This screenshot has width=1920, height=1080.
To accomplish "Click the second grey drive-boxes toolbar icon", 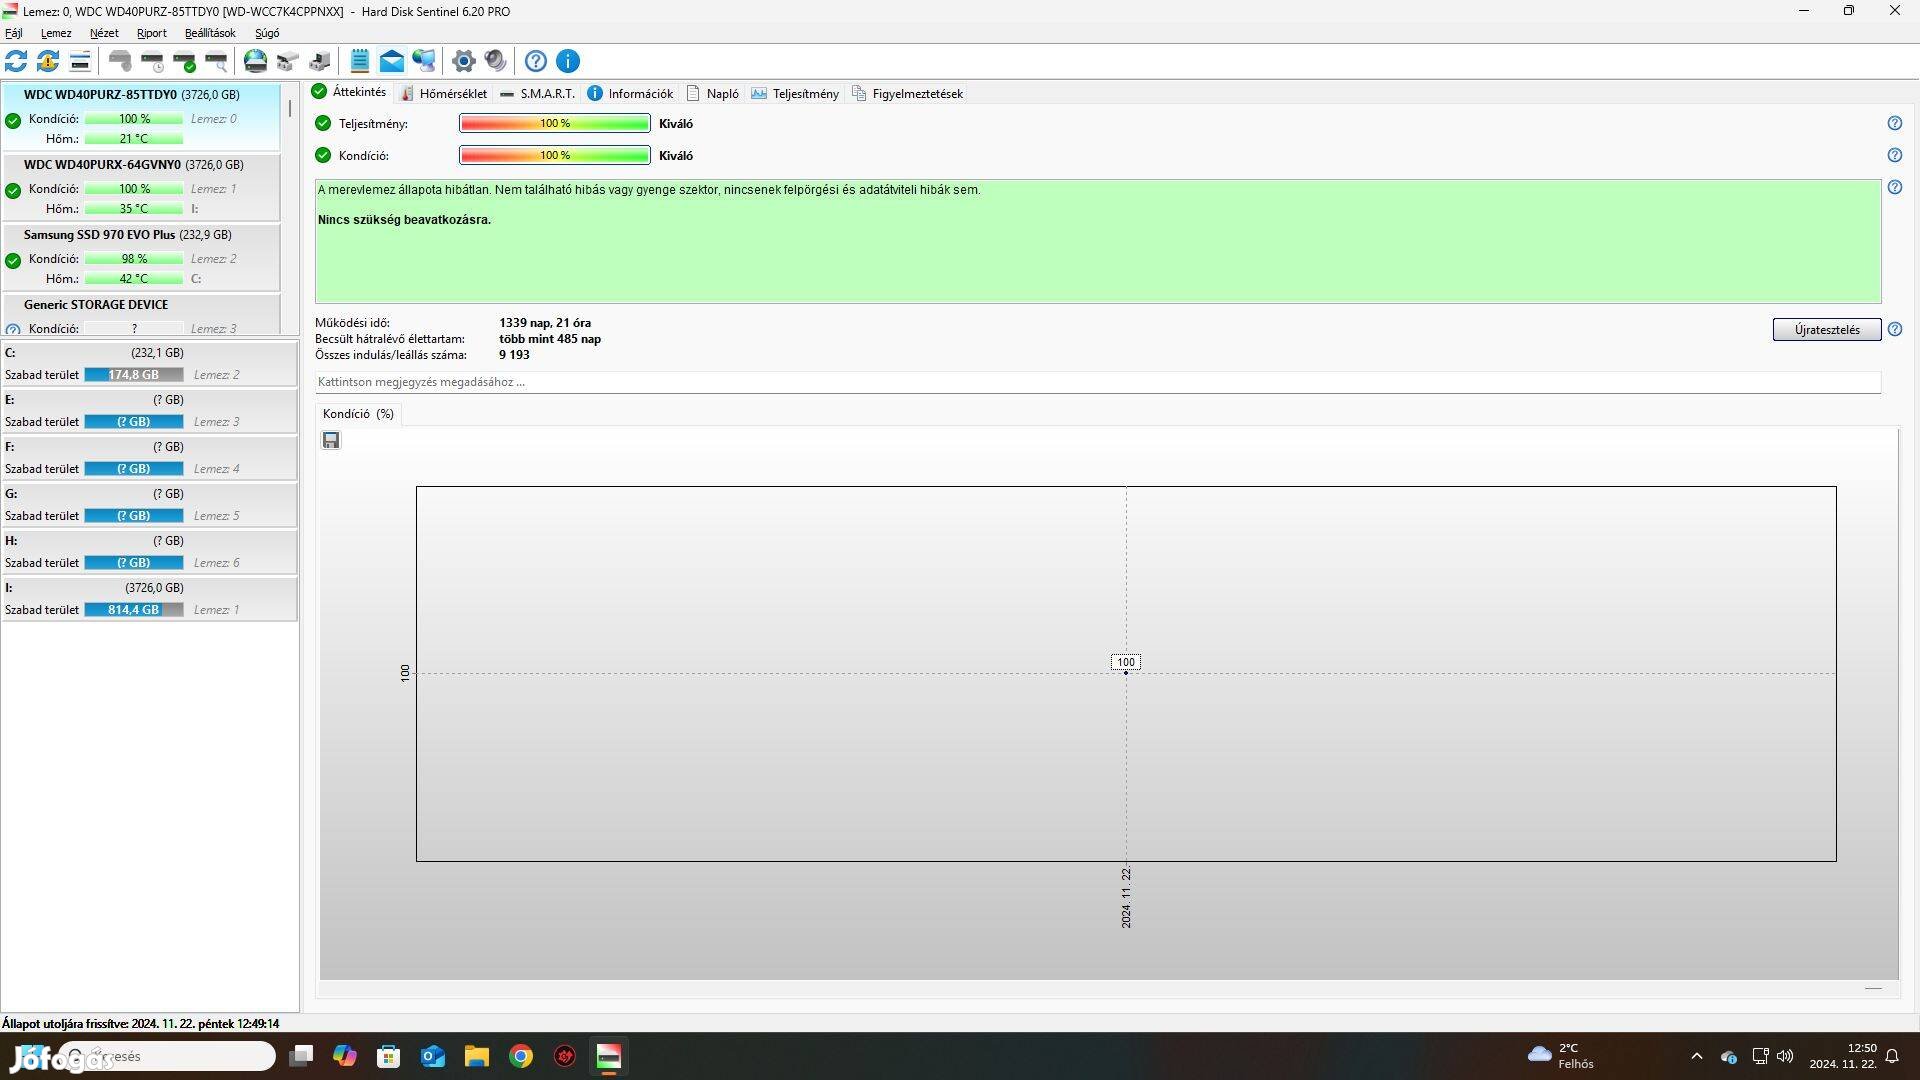I will pyautogui.click(x=320, y=61).
